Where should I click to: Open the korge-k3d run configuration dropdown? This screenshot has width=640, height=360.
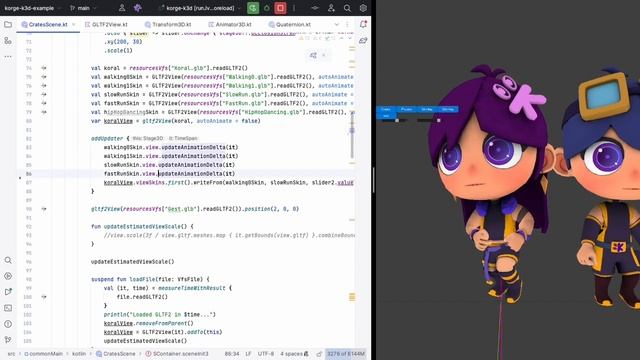point(200,8)
